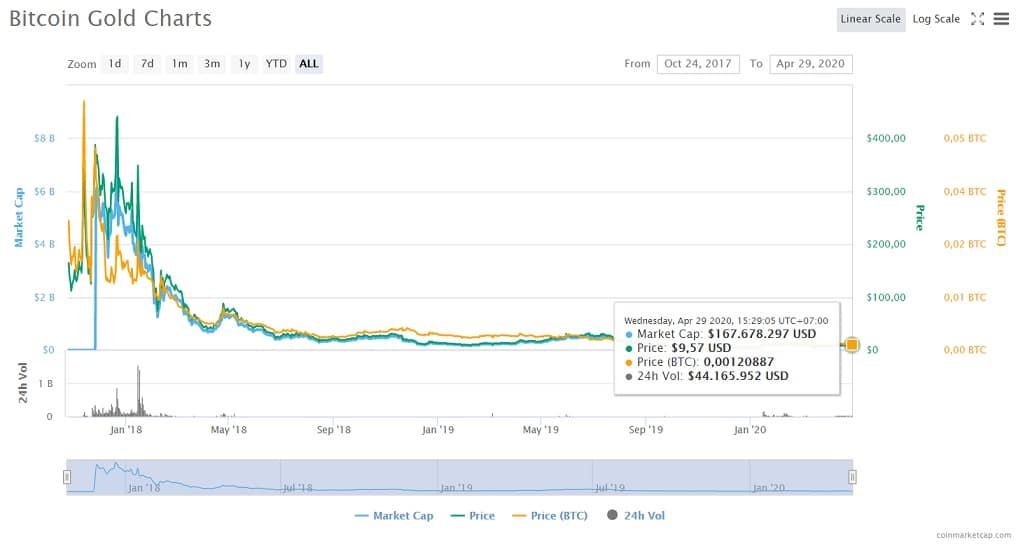This screenshot has width=1023, height=544.
Task: Set zoom range to 1y
Action: (244, 63)
